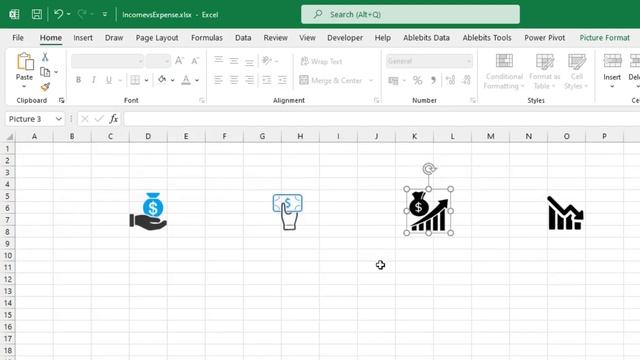Click Increase Font Size icon

tap(179, 61)
